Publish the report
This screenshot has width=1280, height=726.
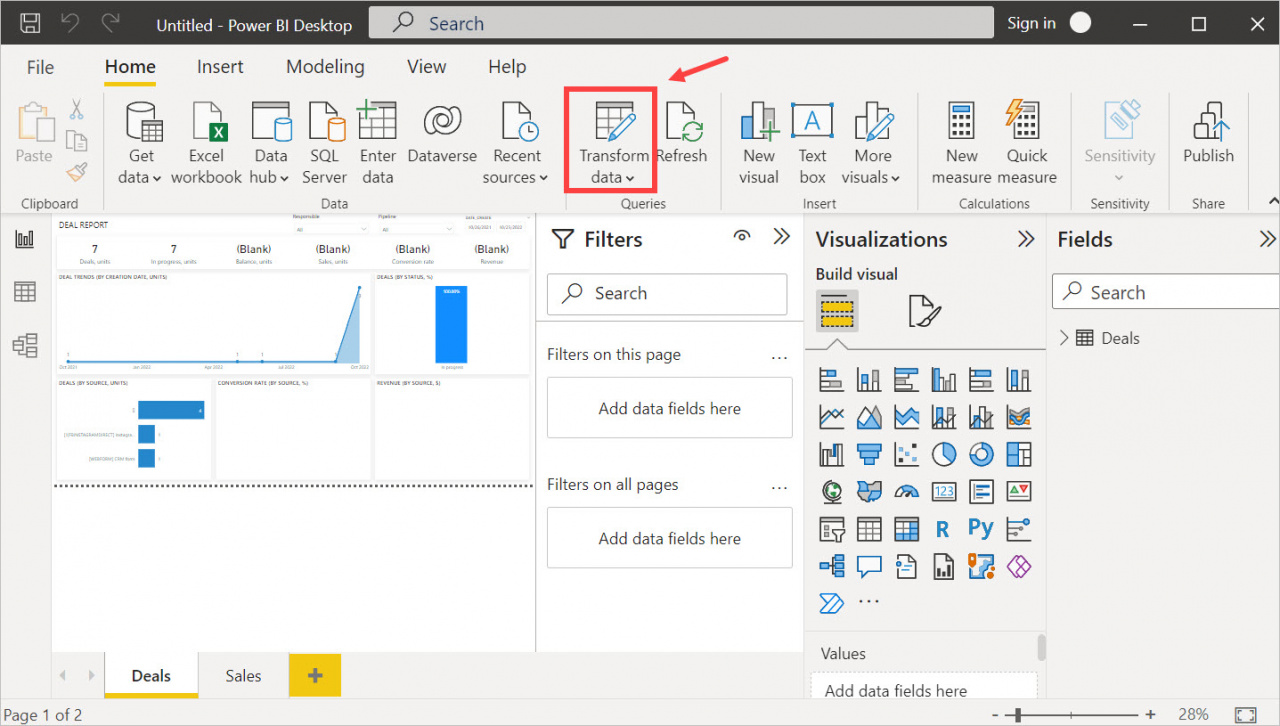[1208, 133]
